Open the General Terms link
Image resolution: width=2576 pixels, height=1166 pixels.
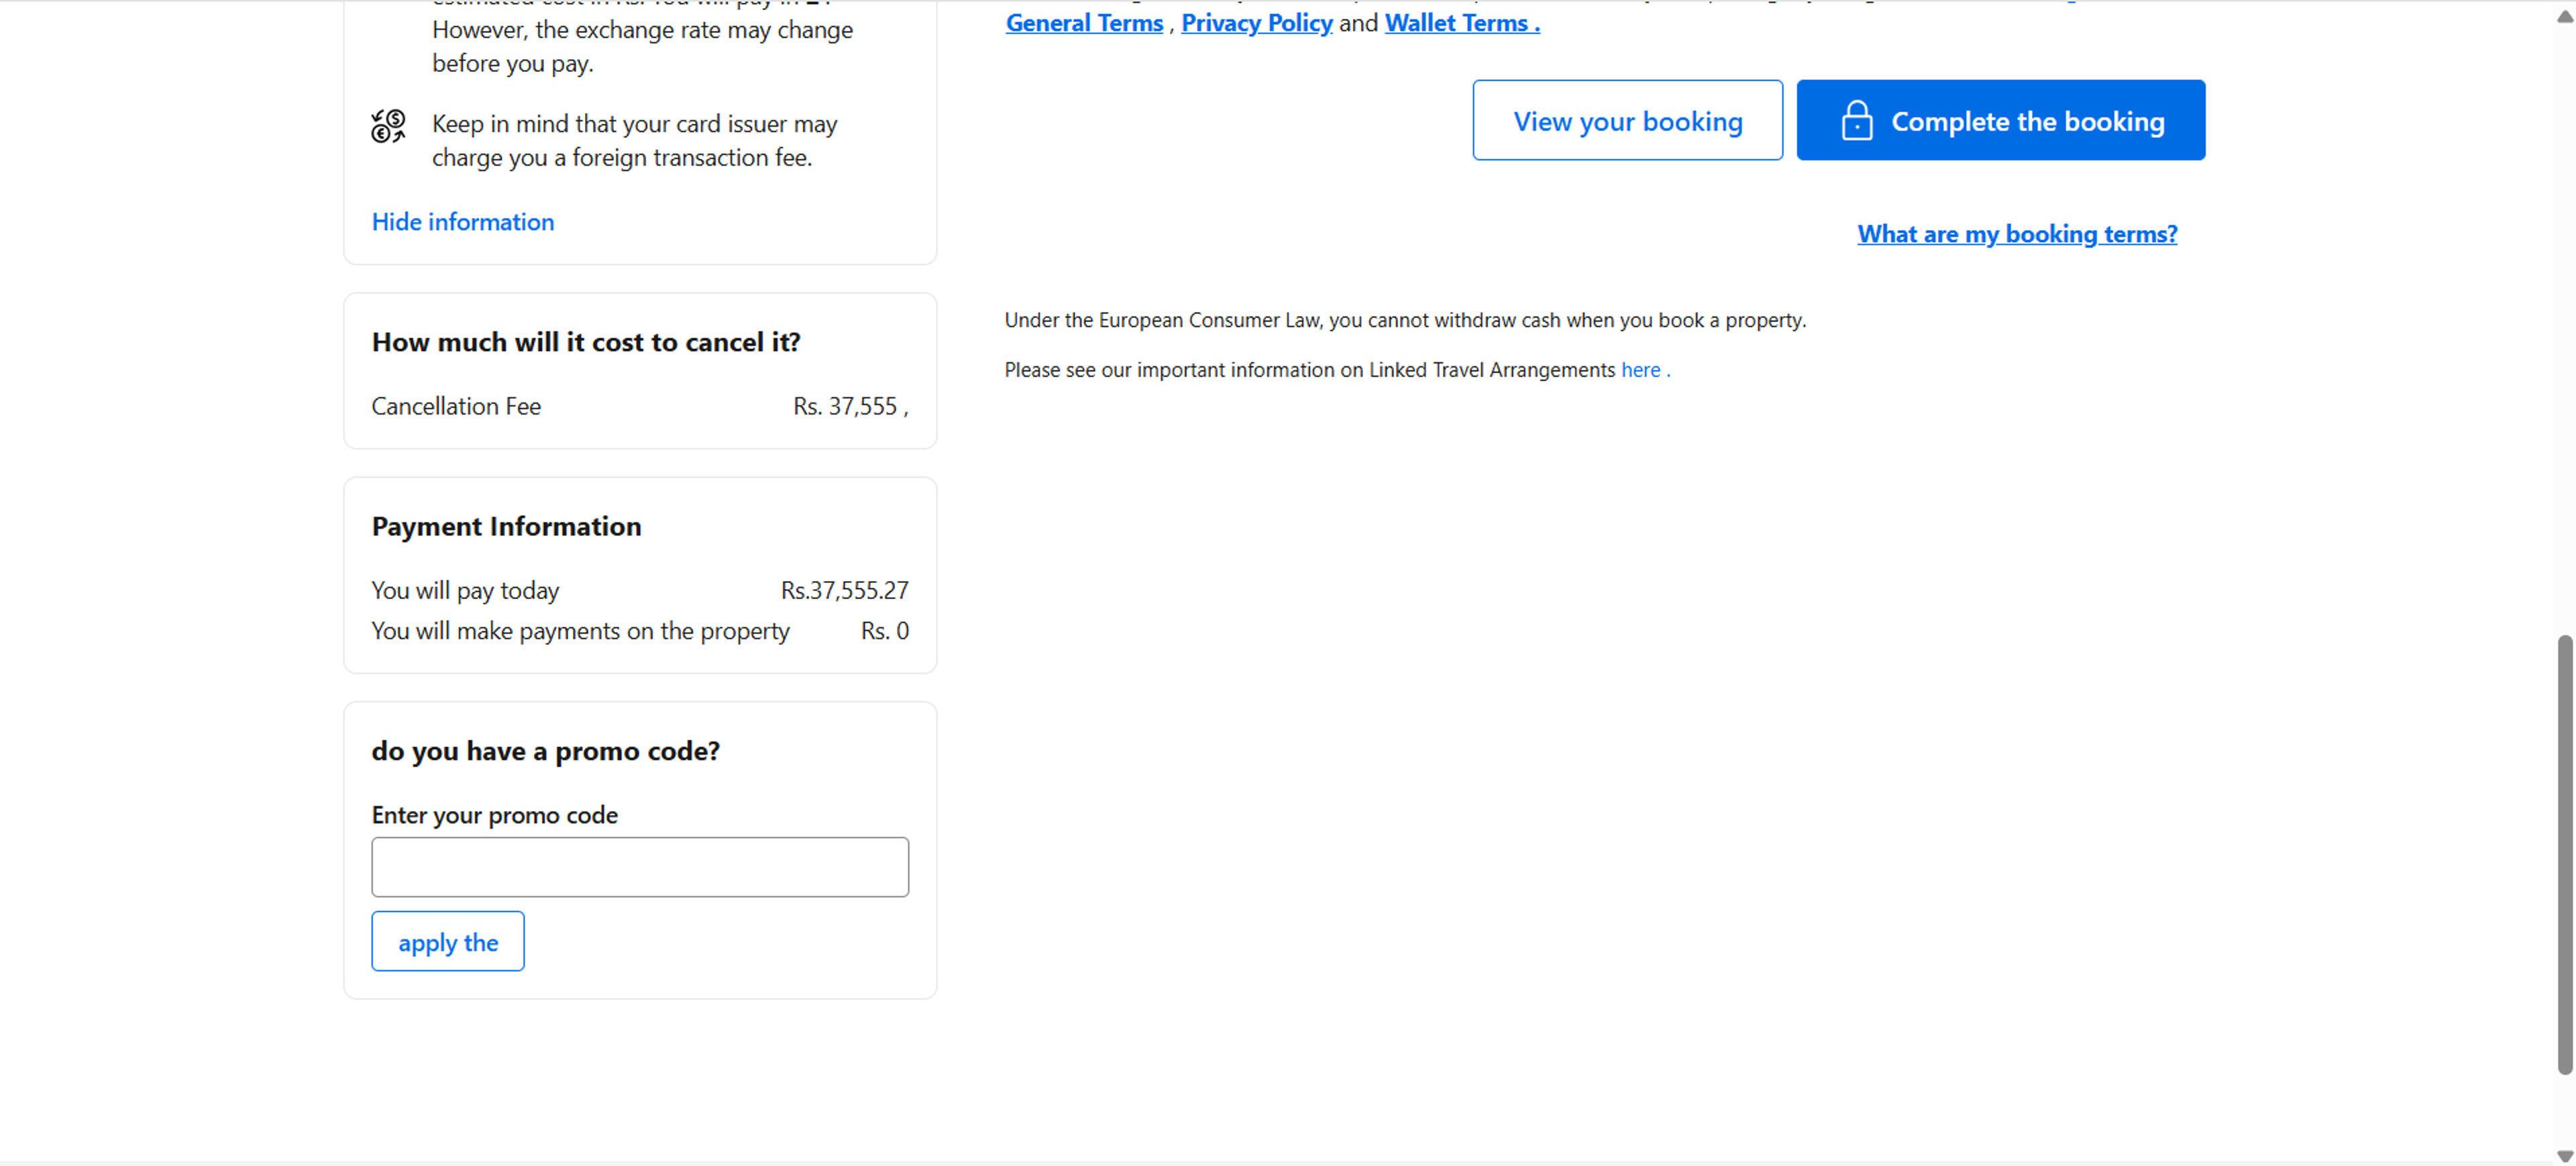[1084, 23]
